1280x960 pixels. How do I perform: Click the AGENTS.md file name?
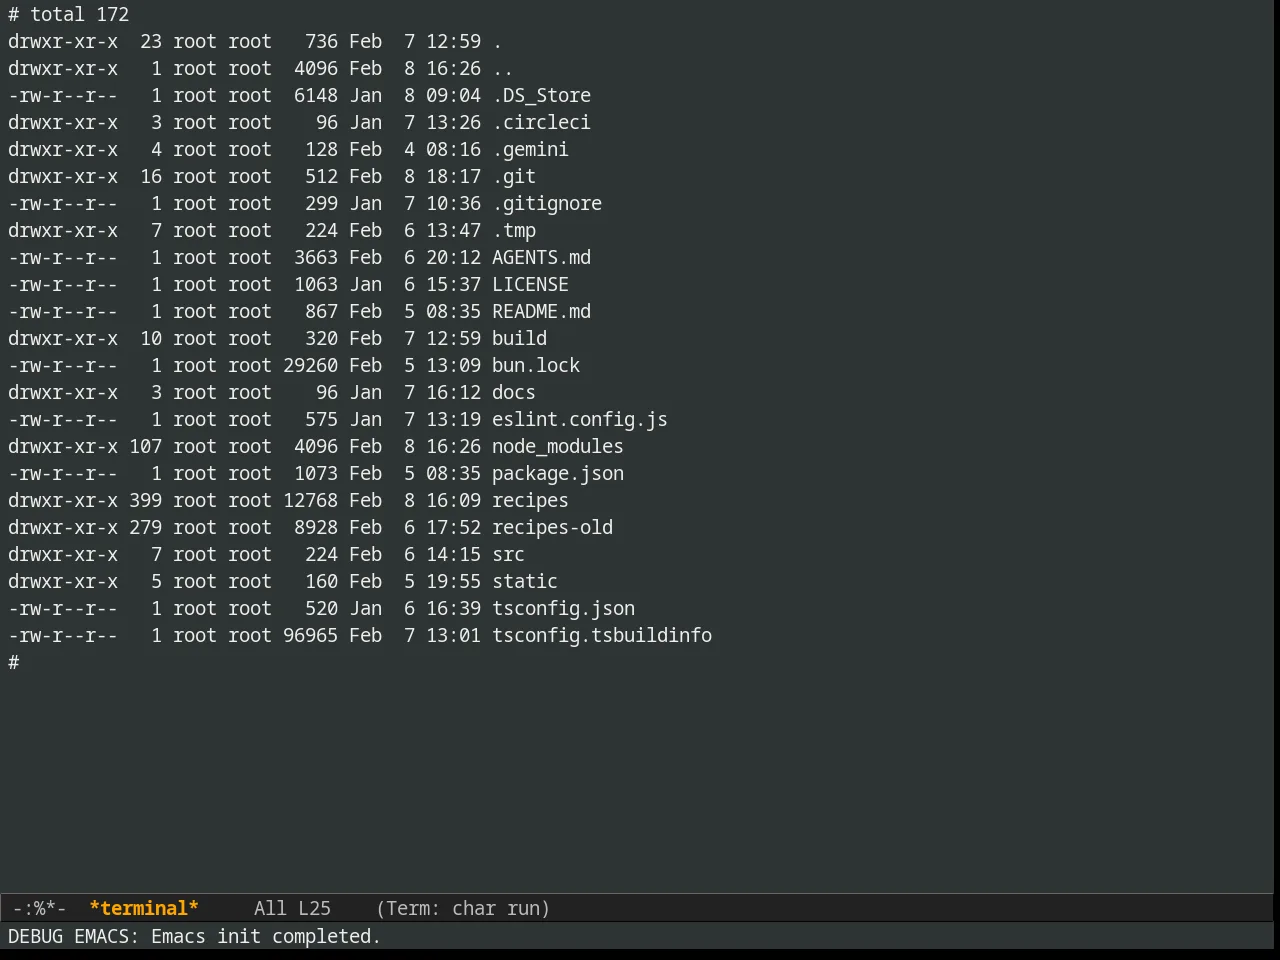[541, 257]
